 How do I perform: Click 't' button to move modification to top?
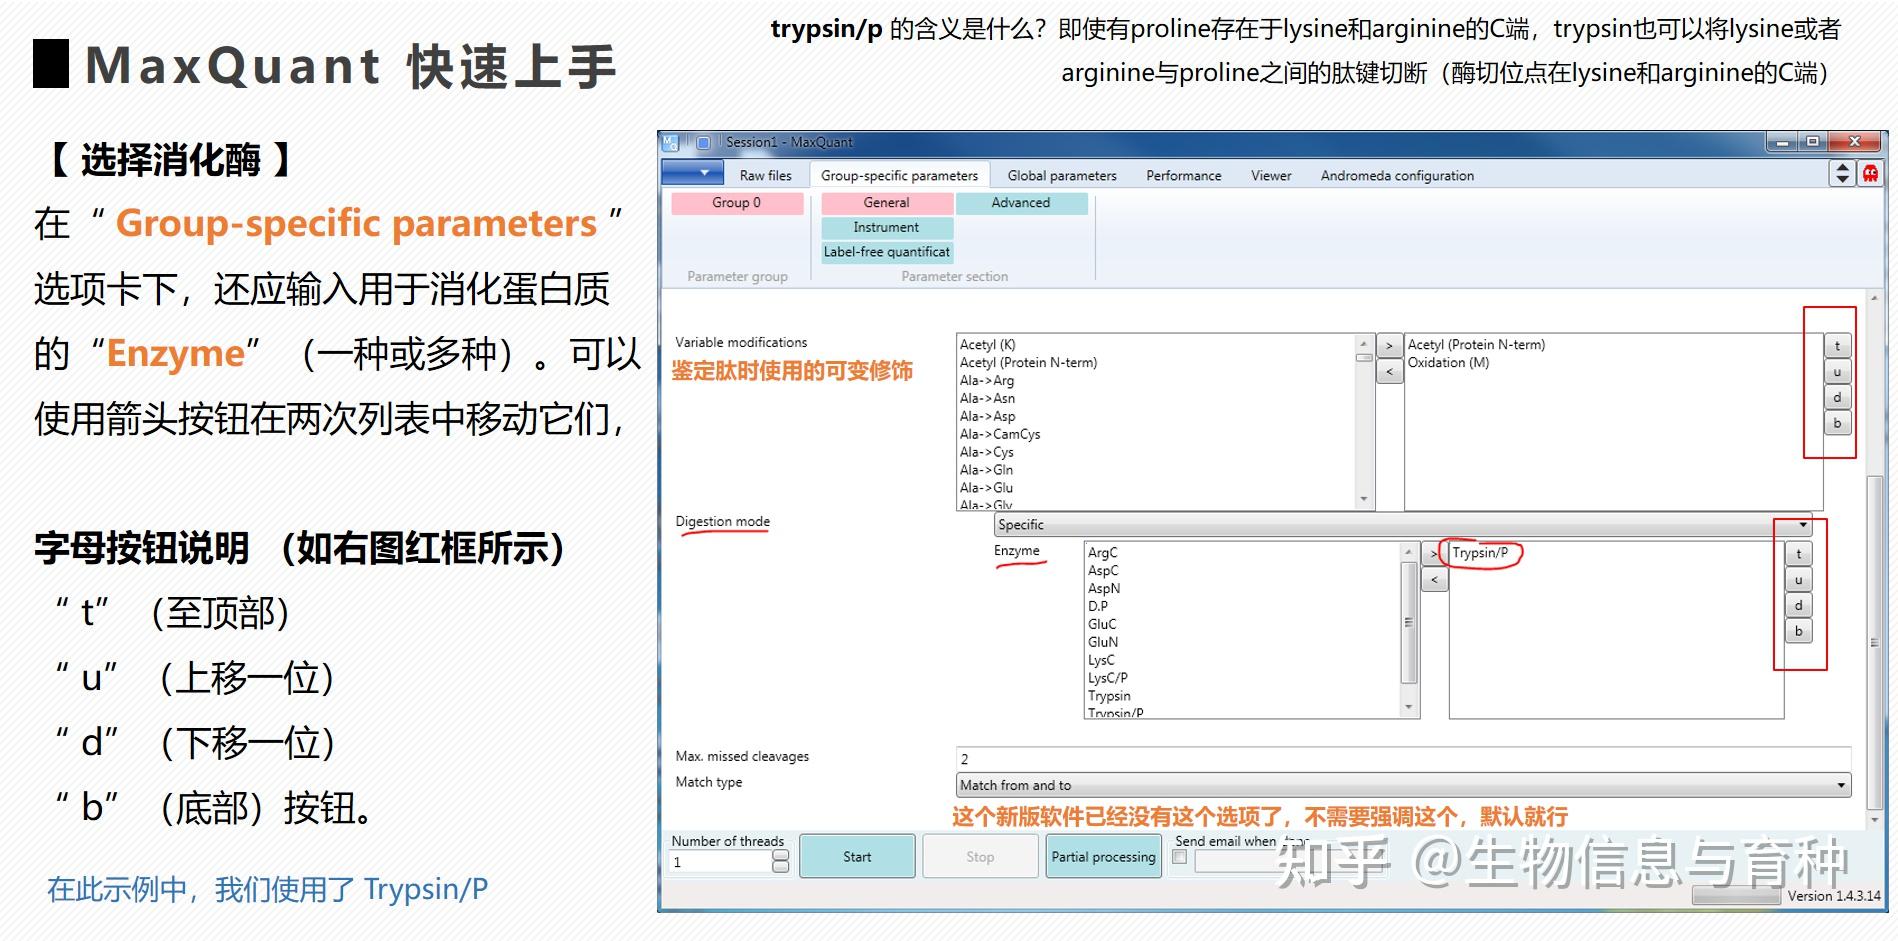click(1836, 345)
